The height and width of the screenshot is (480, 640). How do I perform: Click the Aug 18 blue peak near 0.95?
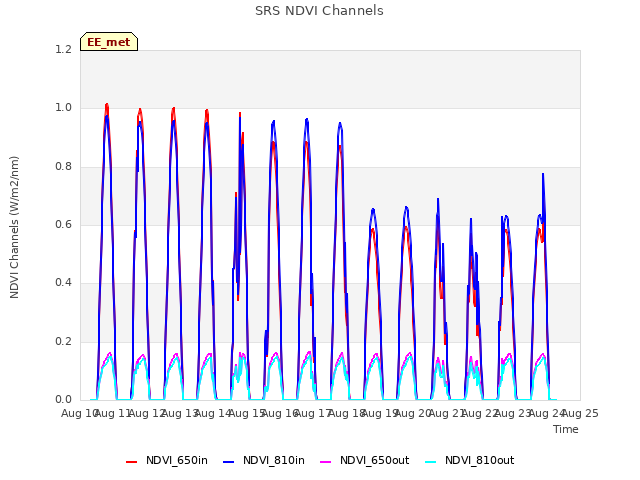click(x=340, y=123)
